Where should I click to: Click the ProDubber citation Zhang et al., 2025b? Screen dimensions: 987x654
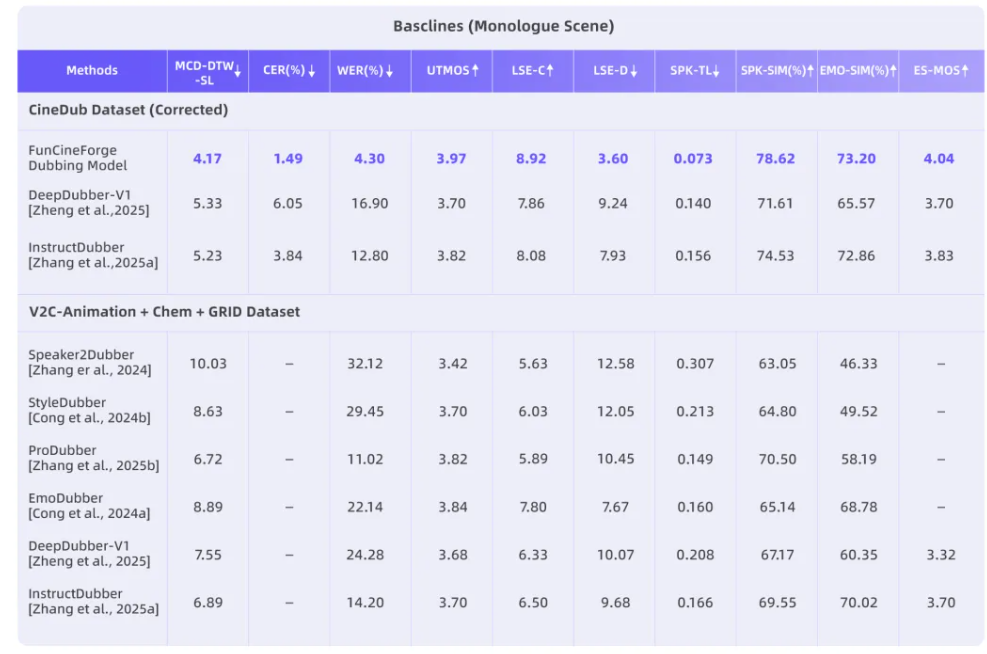point(93,465)
